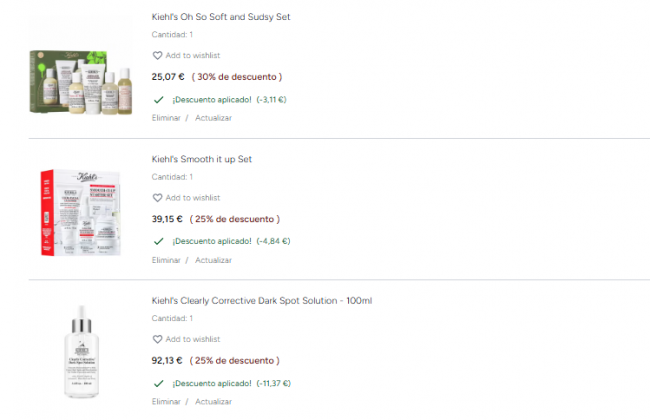Click discount checkmark icon for Dark Spot Solution
Screen dimensions: 650x420
(x=158, y=383)
